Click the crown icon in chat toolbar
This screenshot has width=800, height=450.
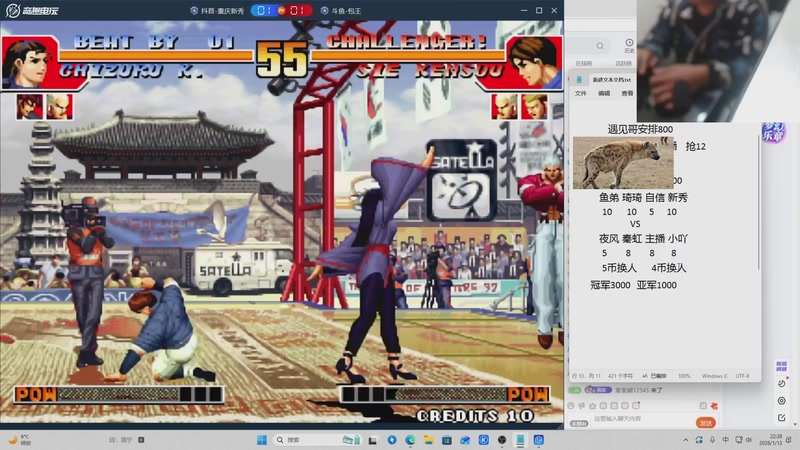coord(592,406)
